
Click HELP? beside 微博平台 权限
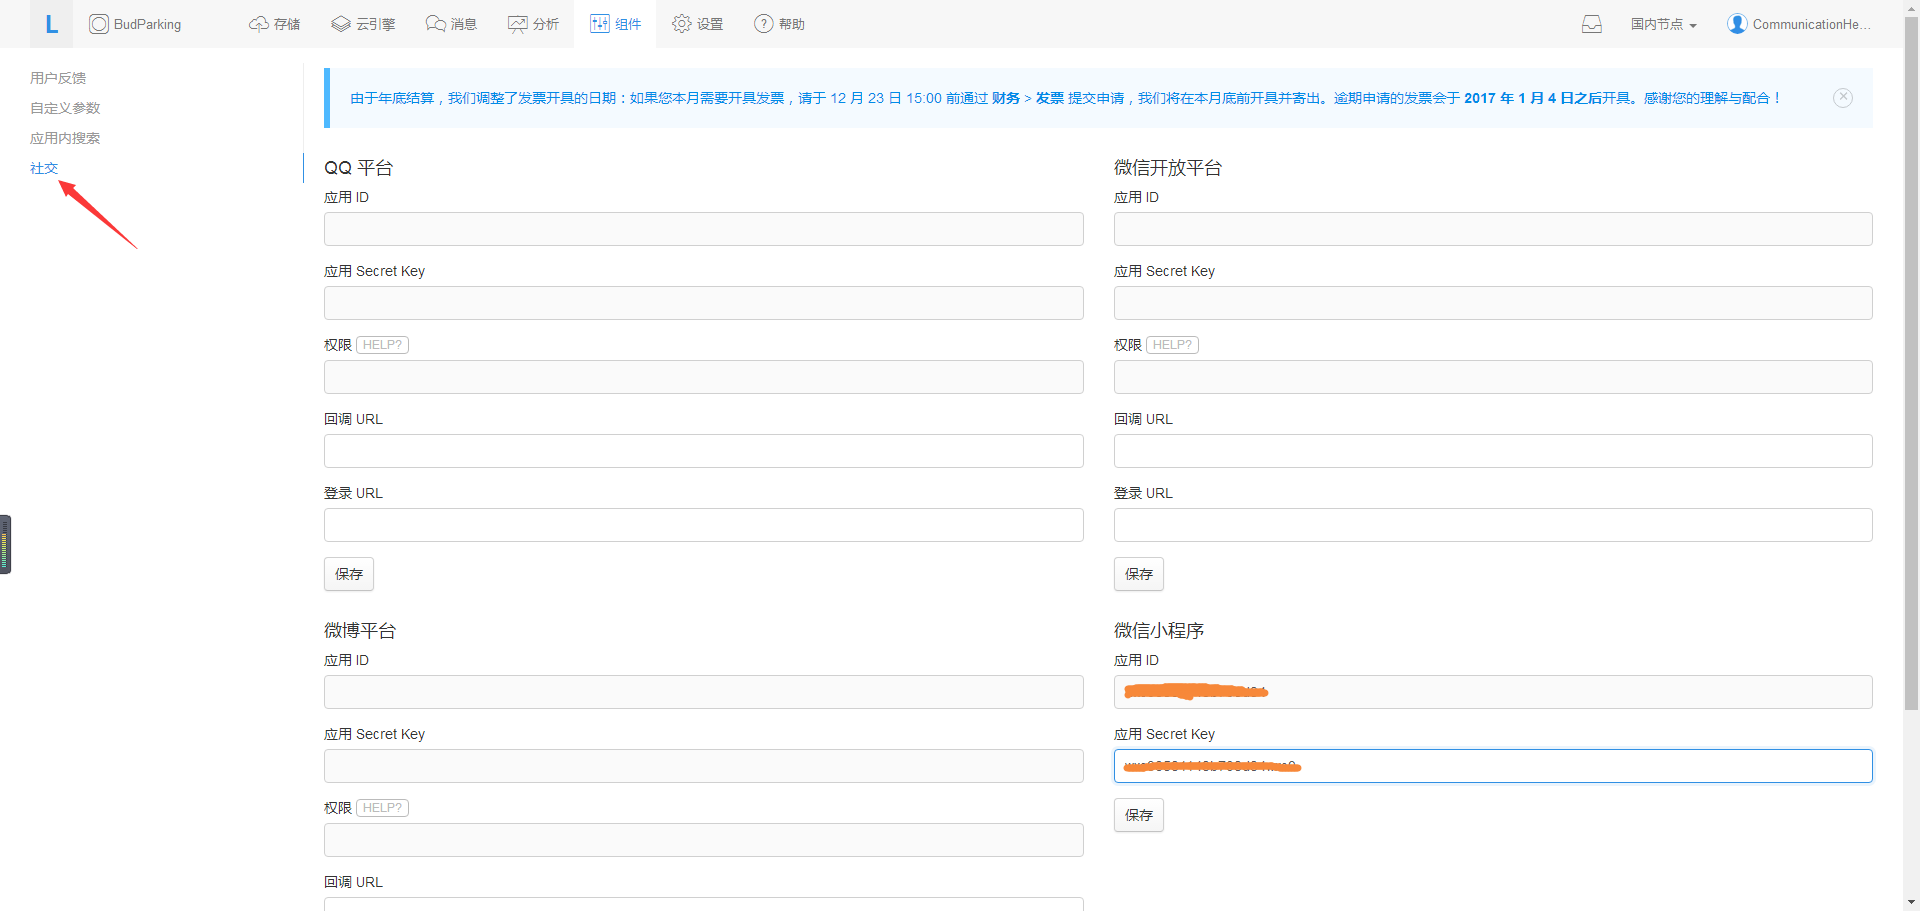[x=382, y=808]
